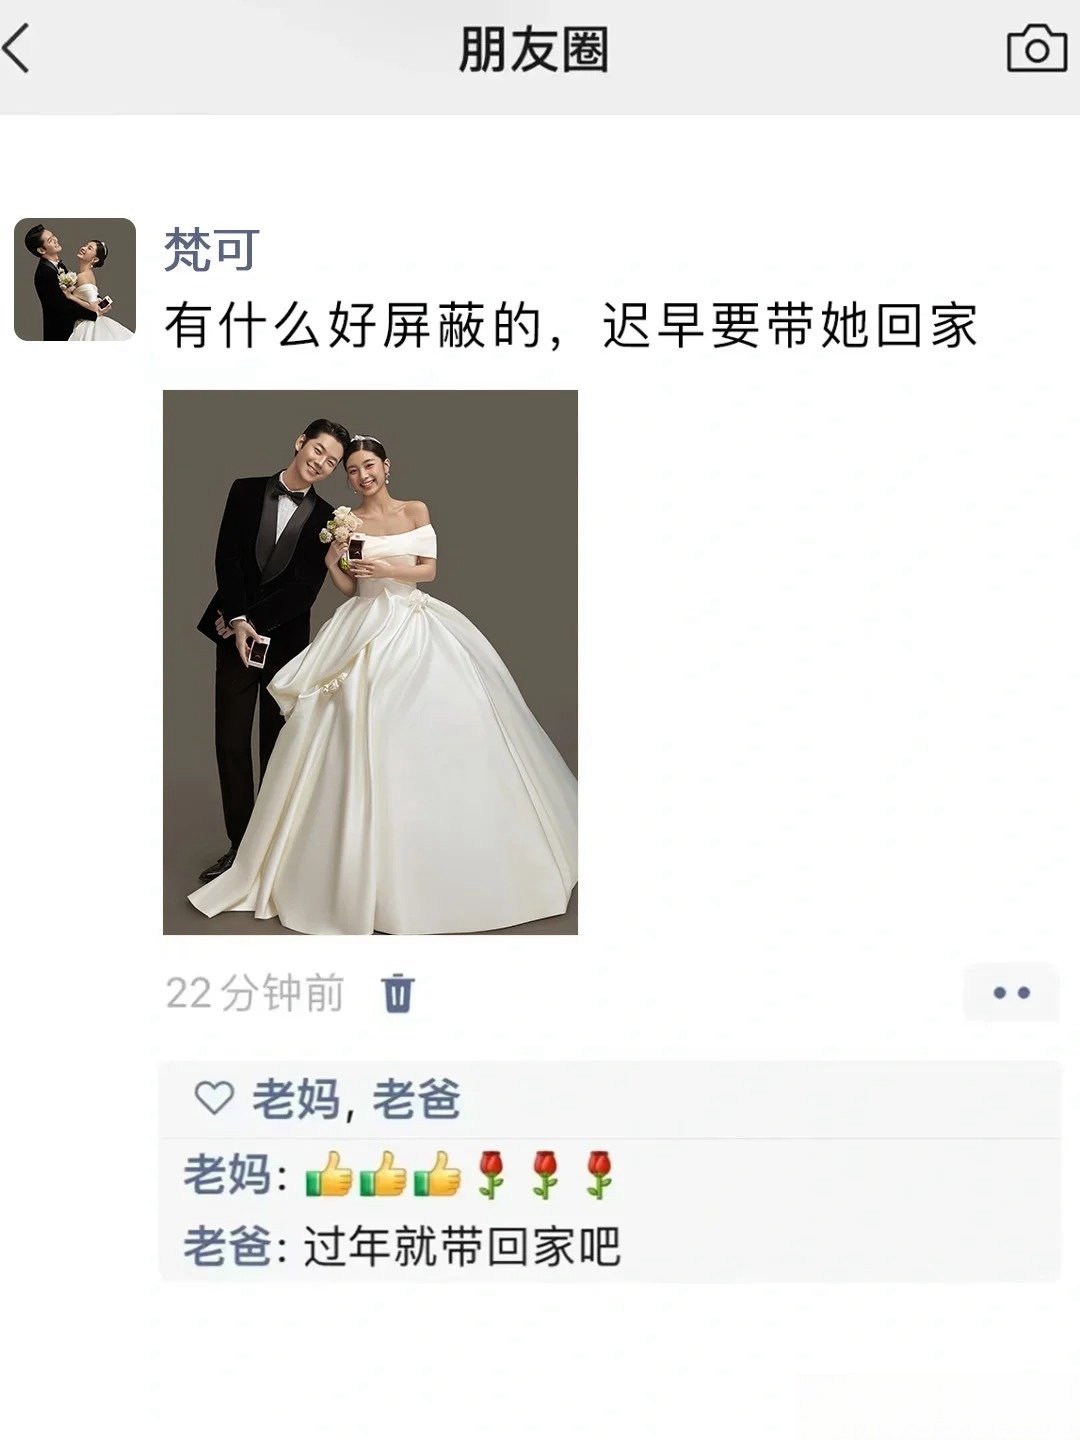Open the two-dot like/comment menu

coord(1011,993)
